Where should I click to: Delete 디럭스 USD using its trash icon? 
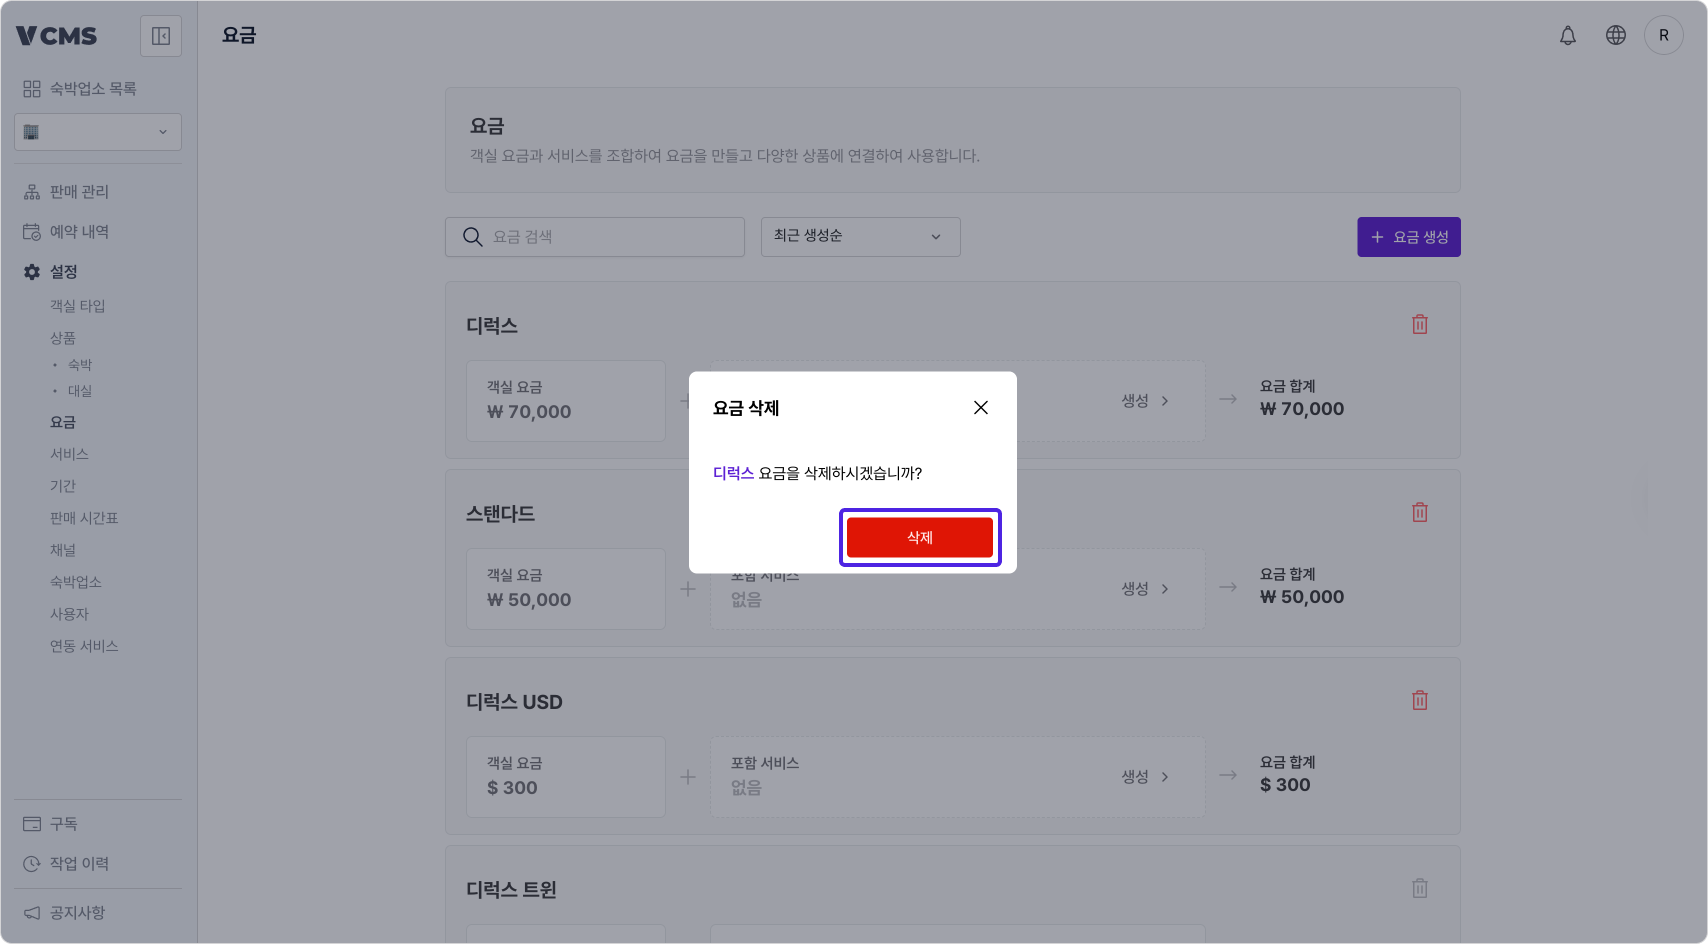click(x=1419, y=700)
